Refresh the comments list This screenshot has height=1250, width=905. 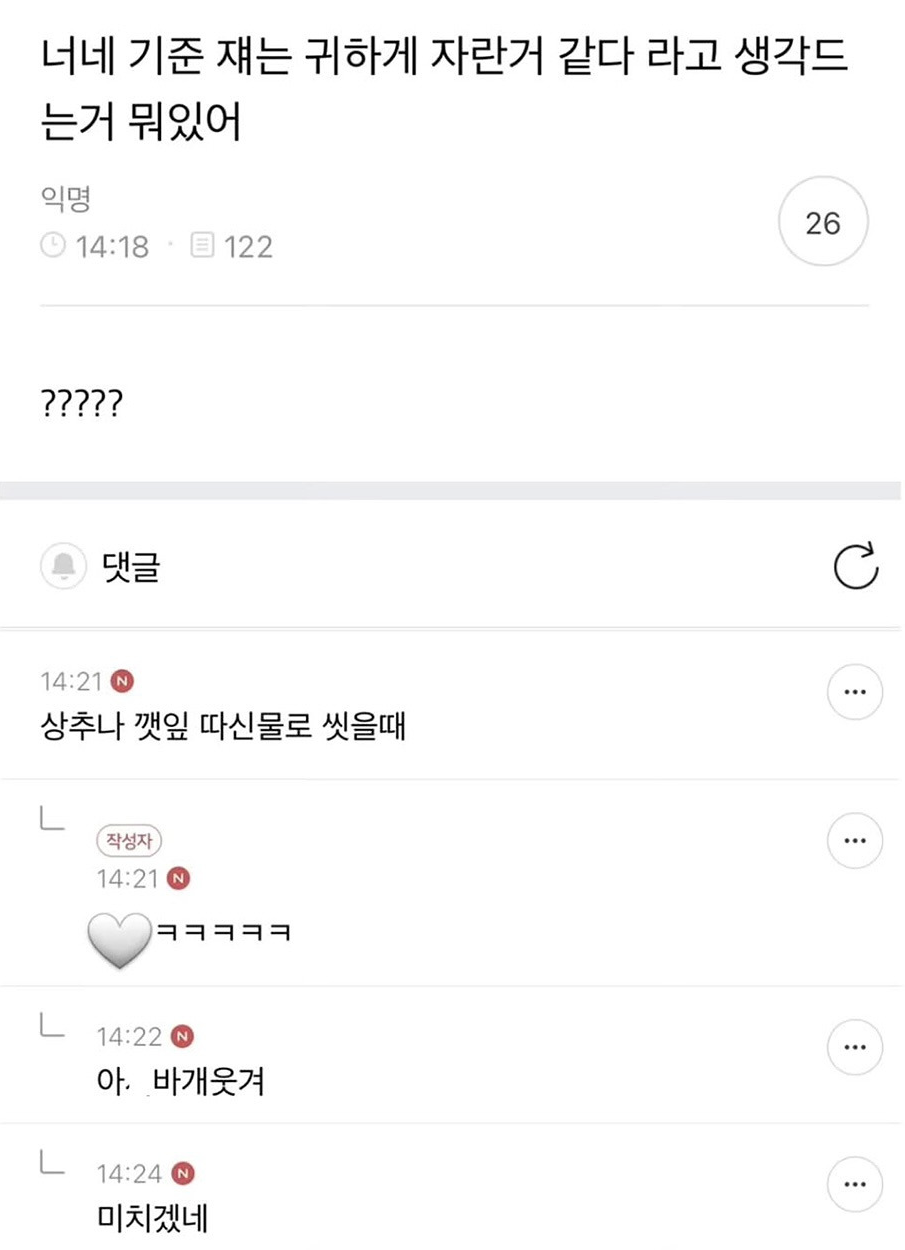(855, 566)
